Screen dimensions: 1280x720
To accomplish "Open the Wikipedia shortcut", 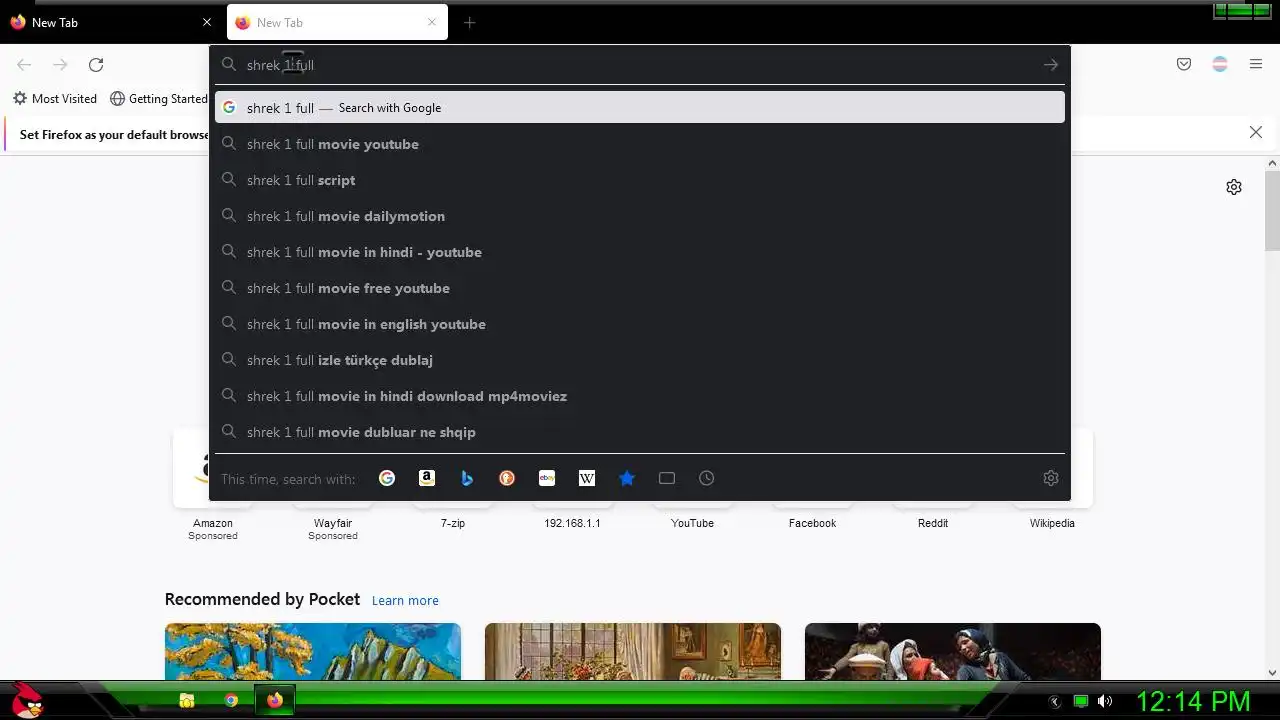I will 1052,523.
